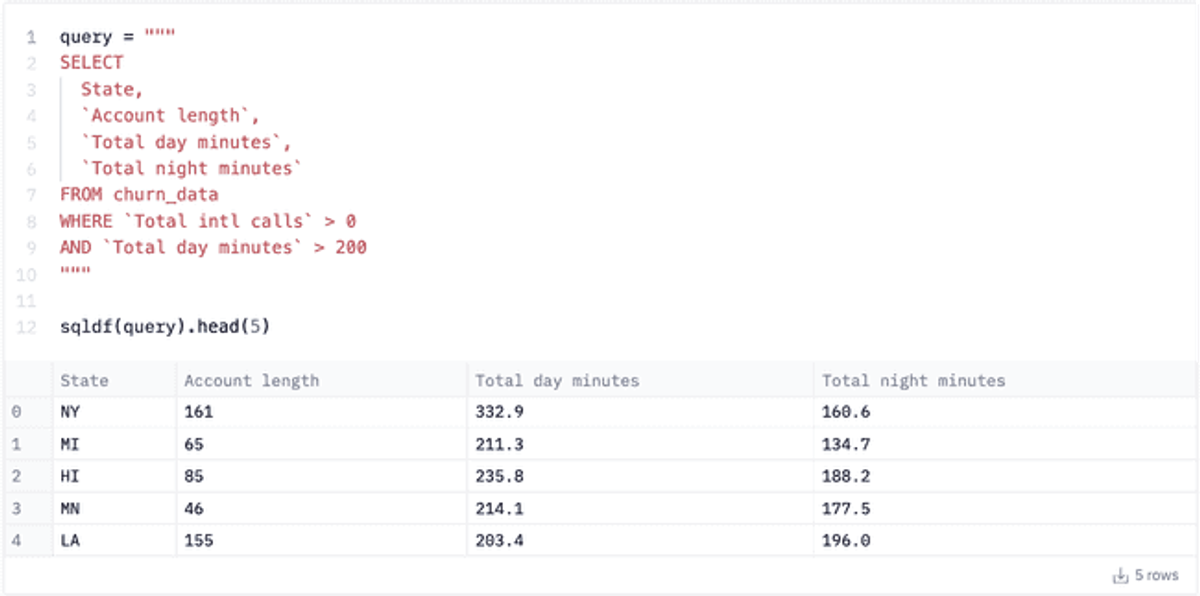The image size is (1200, 596).
Task: Select the 332.9 day minutes cell
Action: coord(640,411)
